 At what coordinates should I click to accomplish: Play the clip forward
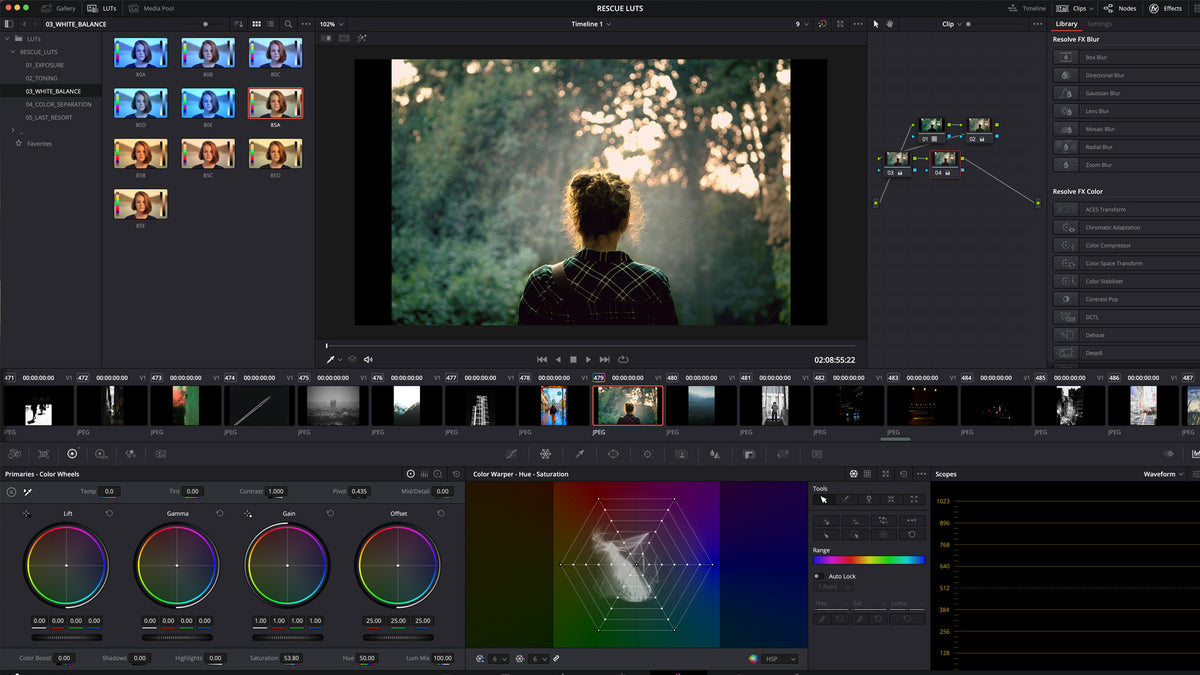coord(588,359)
